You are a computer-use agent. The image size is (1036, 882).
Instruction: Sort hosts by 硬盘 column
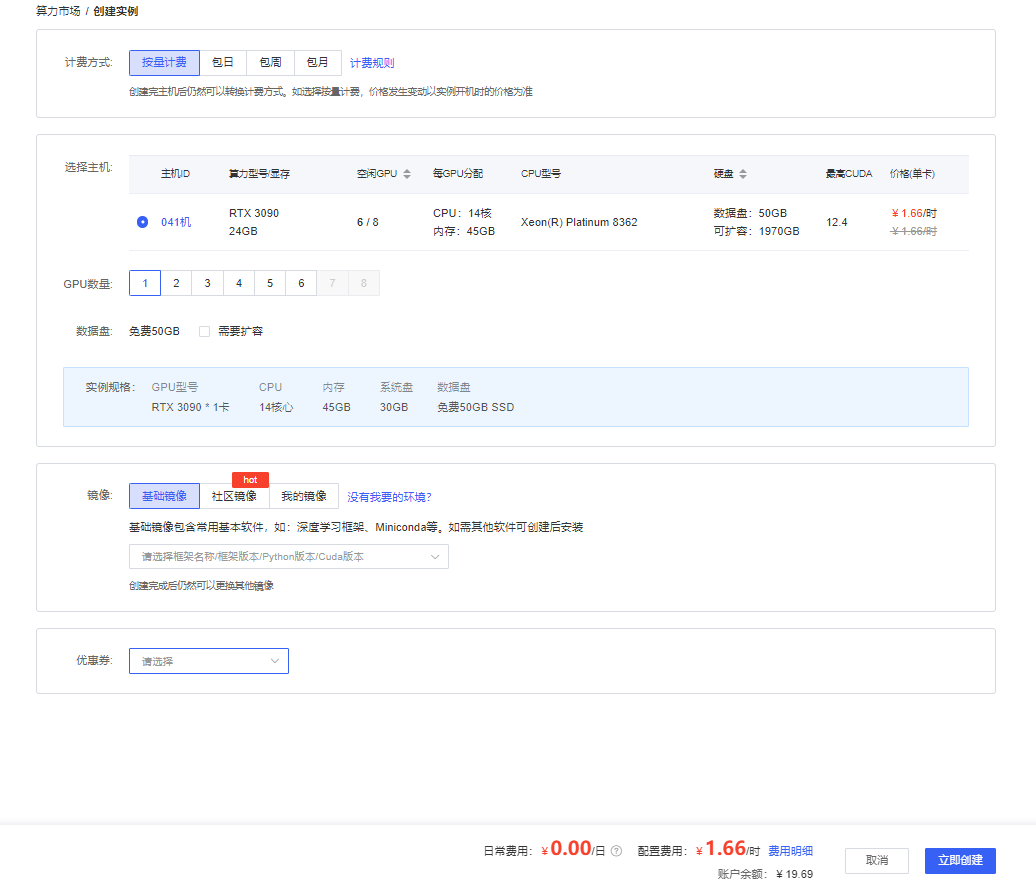743,174
